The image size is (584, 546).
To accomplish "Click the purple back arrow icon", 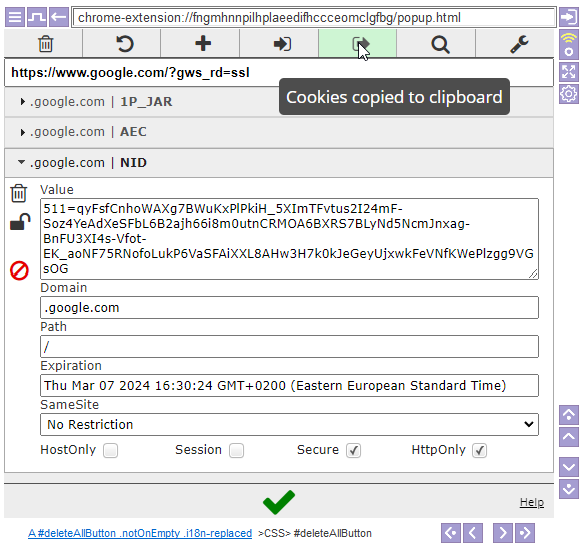I will (59, 17).
